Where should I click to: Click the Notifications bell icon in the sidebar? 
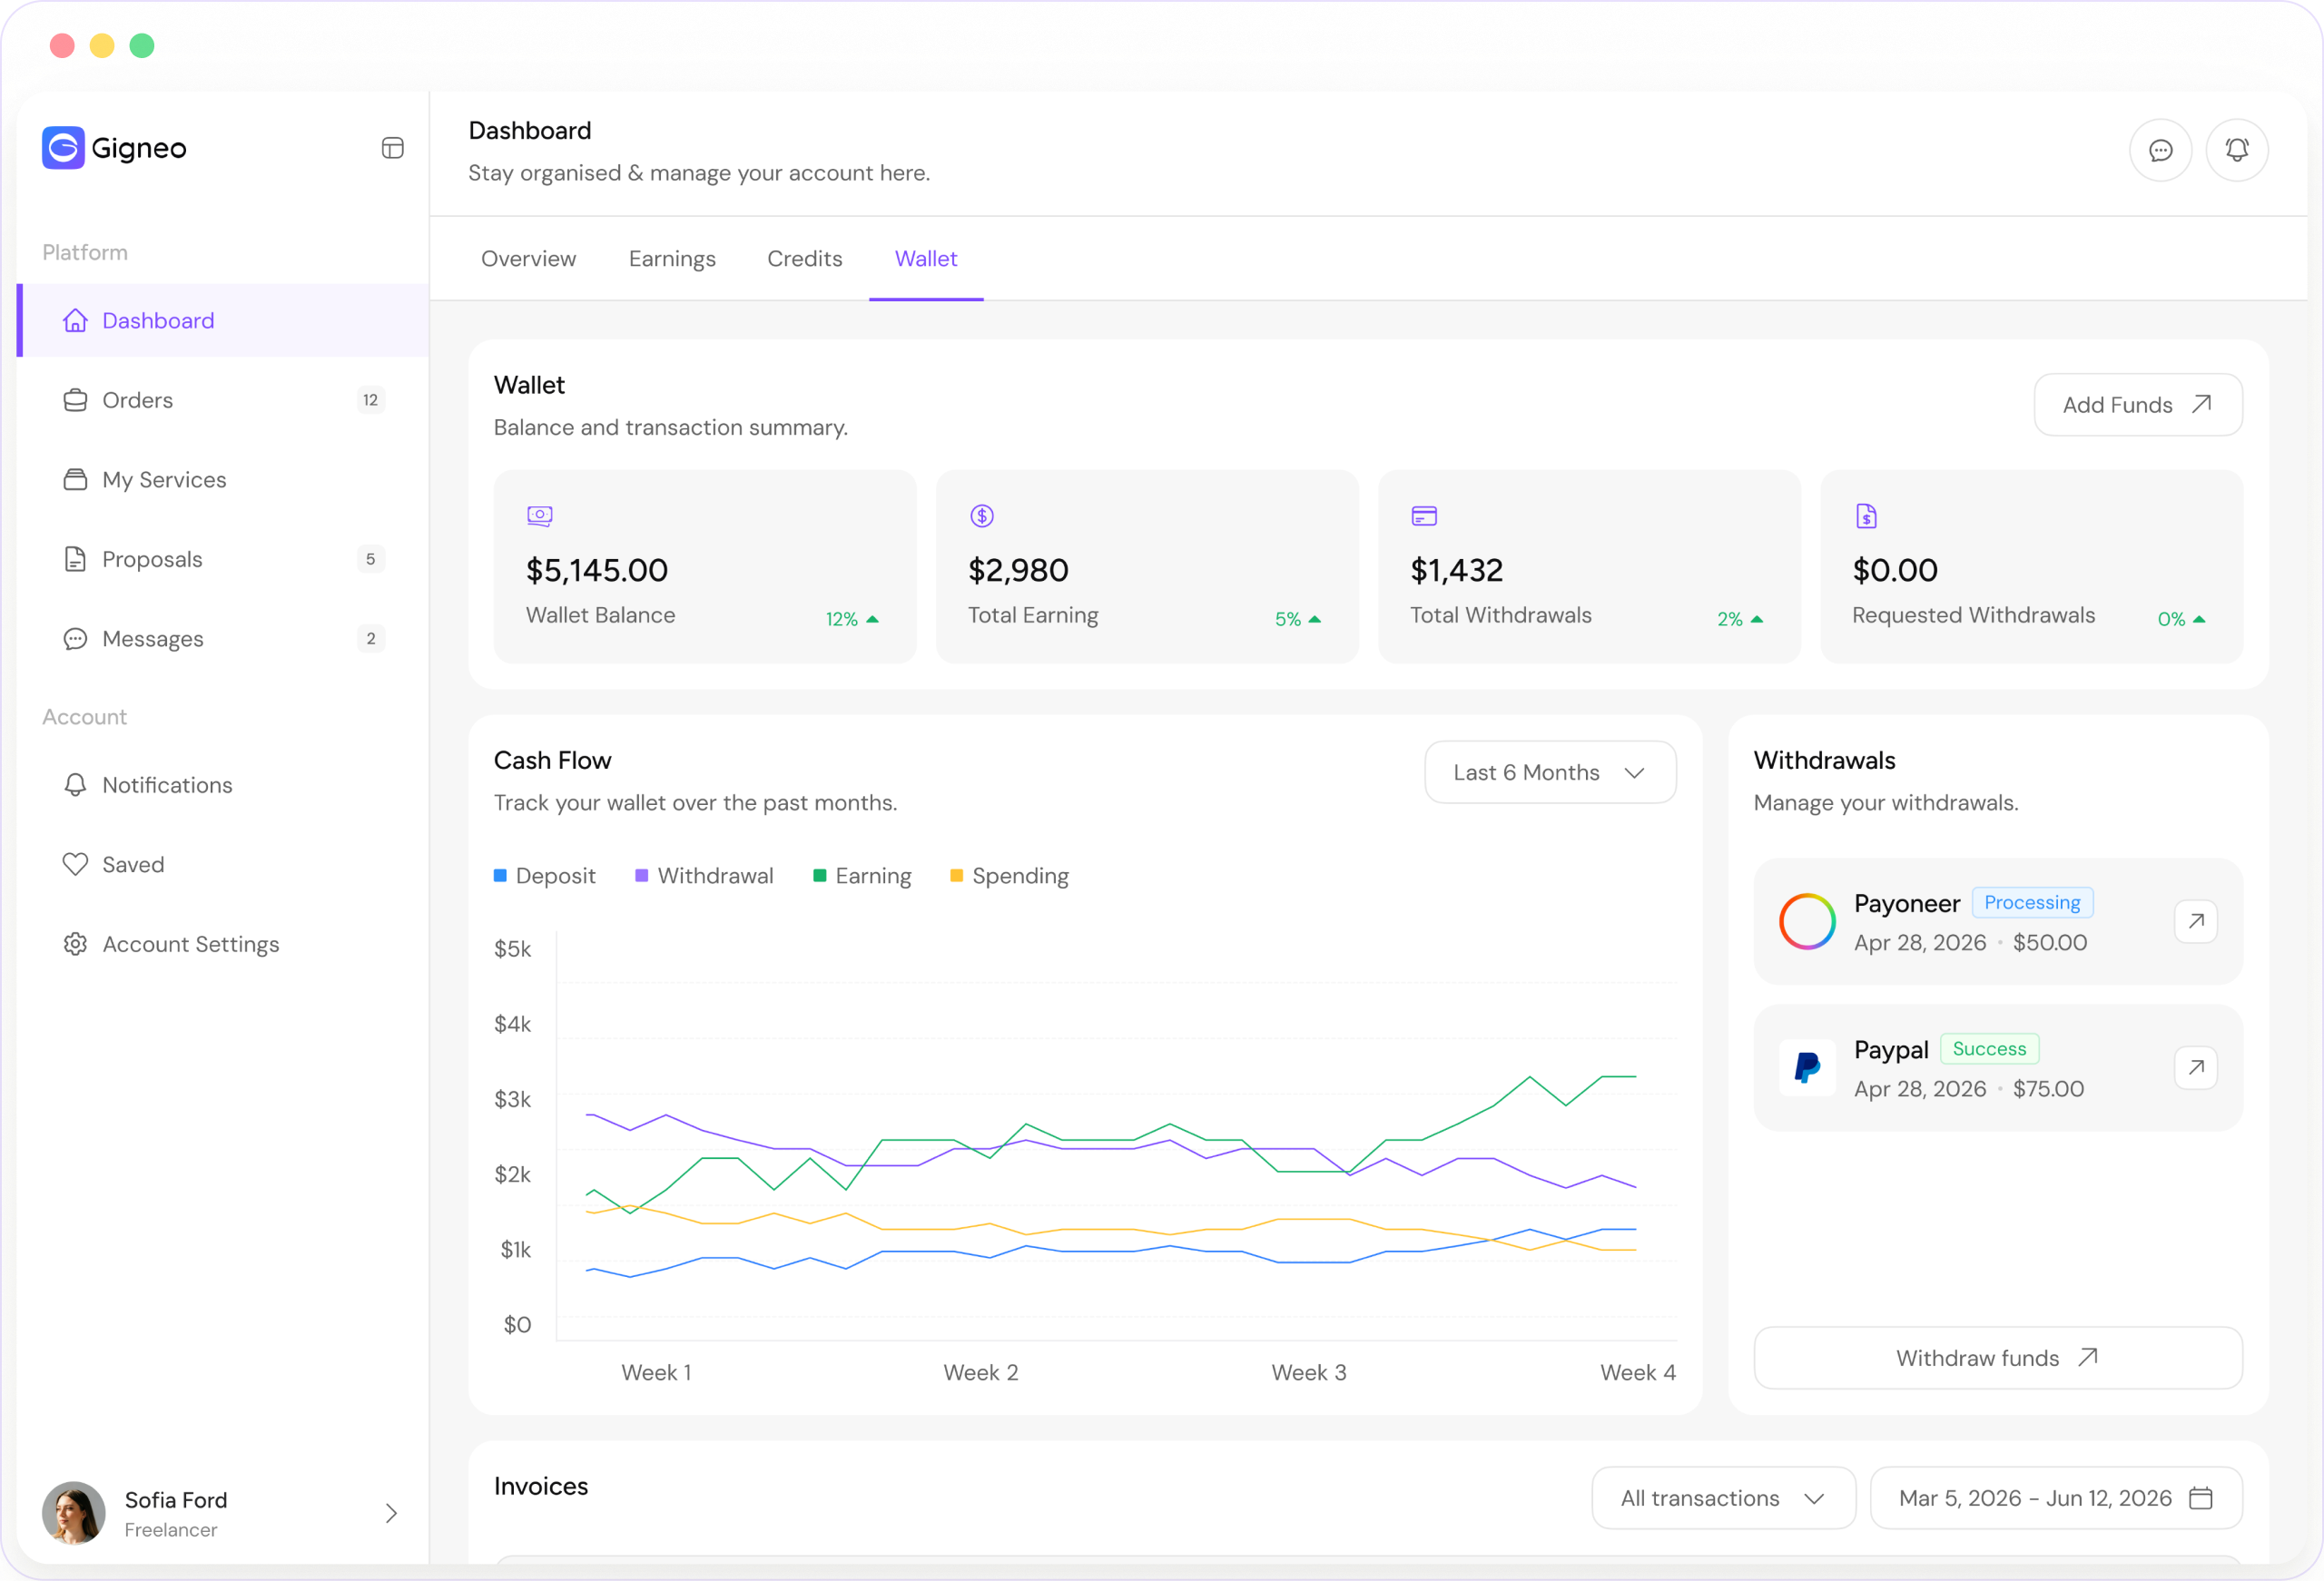coord(75,785)
